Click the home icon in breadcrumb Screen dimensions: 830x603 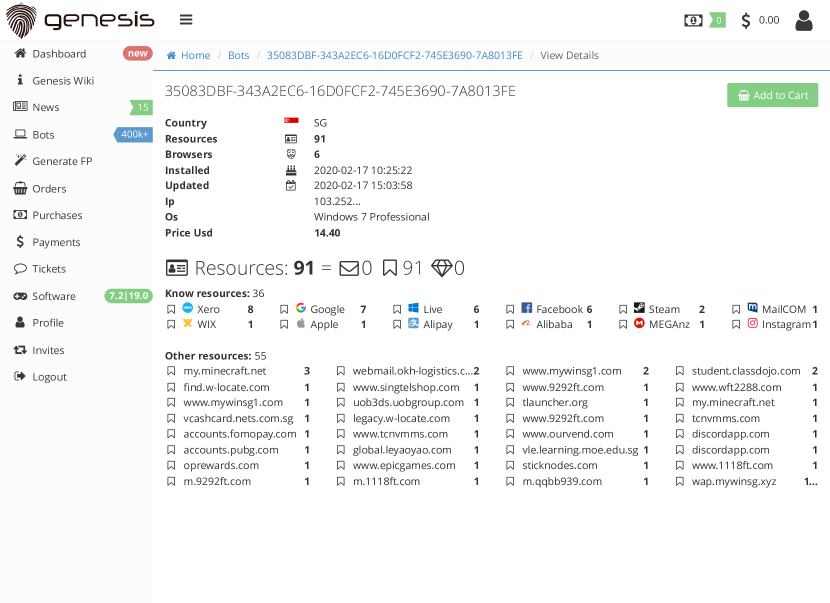(x=171, y=55)
